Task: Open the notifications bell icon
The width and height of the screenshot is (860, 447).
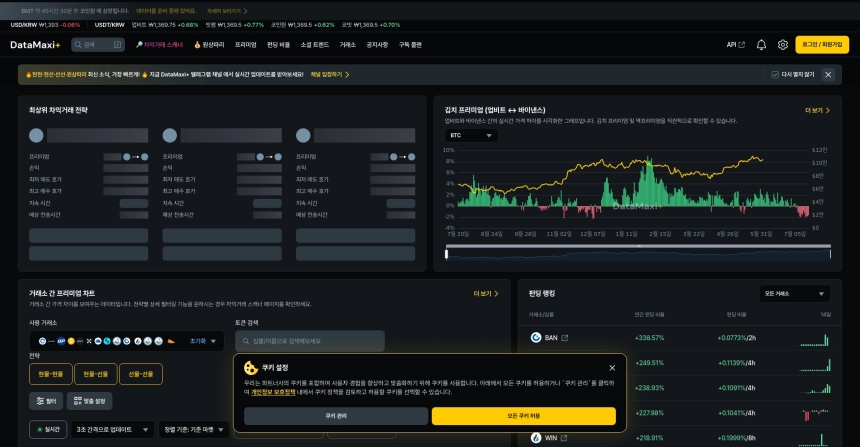Action: (x=761, y=45)
